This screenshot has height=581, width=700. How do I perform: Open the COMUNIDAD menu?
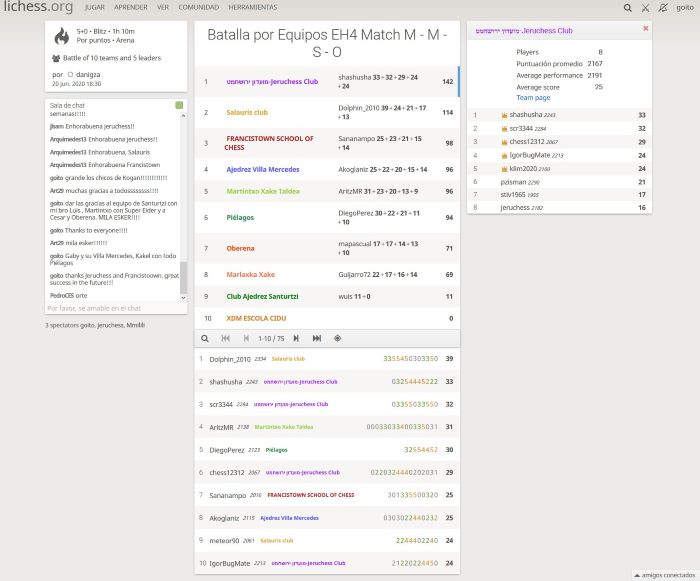198,7
